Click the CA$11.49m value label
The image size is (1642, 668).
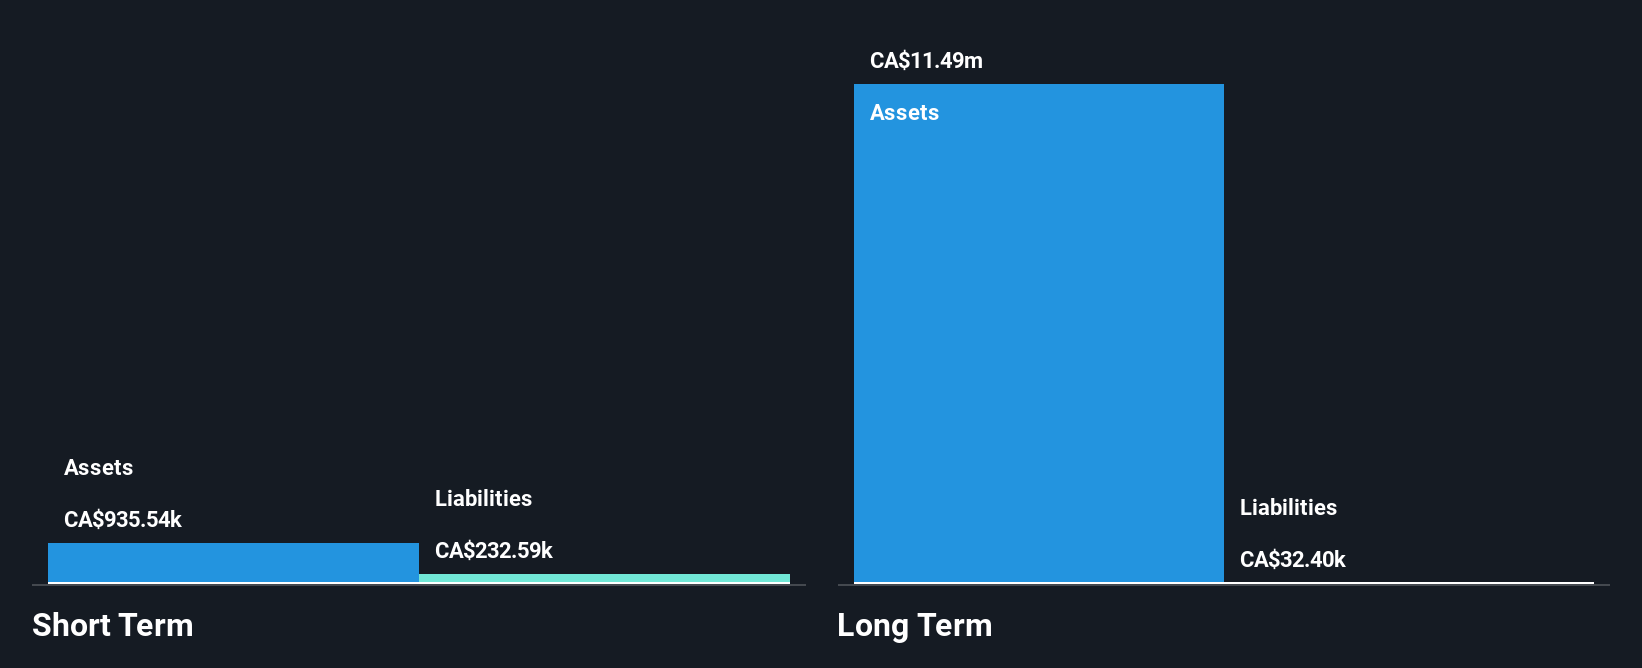point(926,61)
